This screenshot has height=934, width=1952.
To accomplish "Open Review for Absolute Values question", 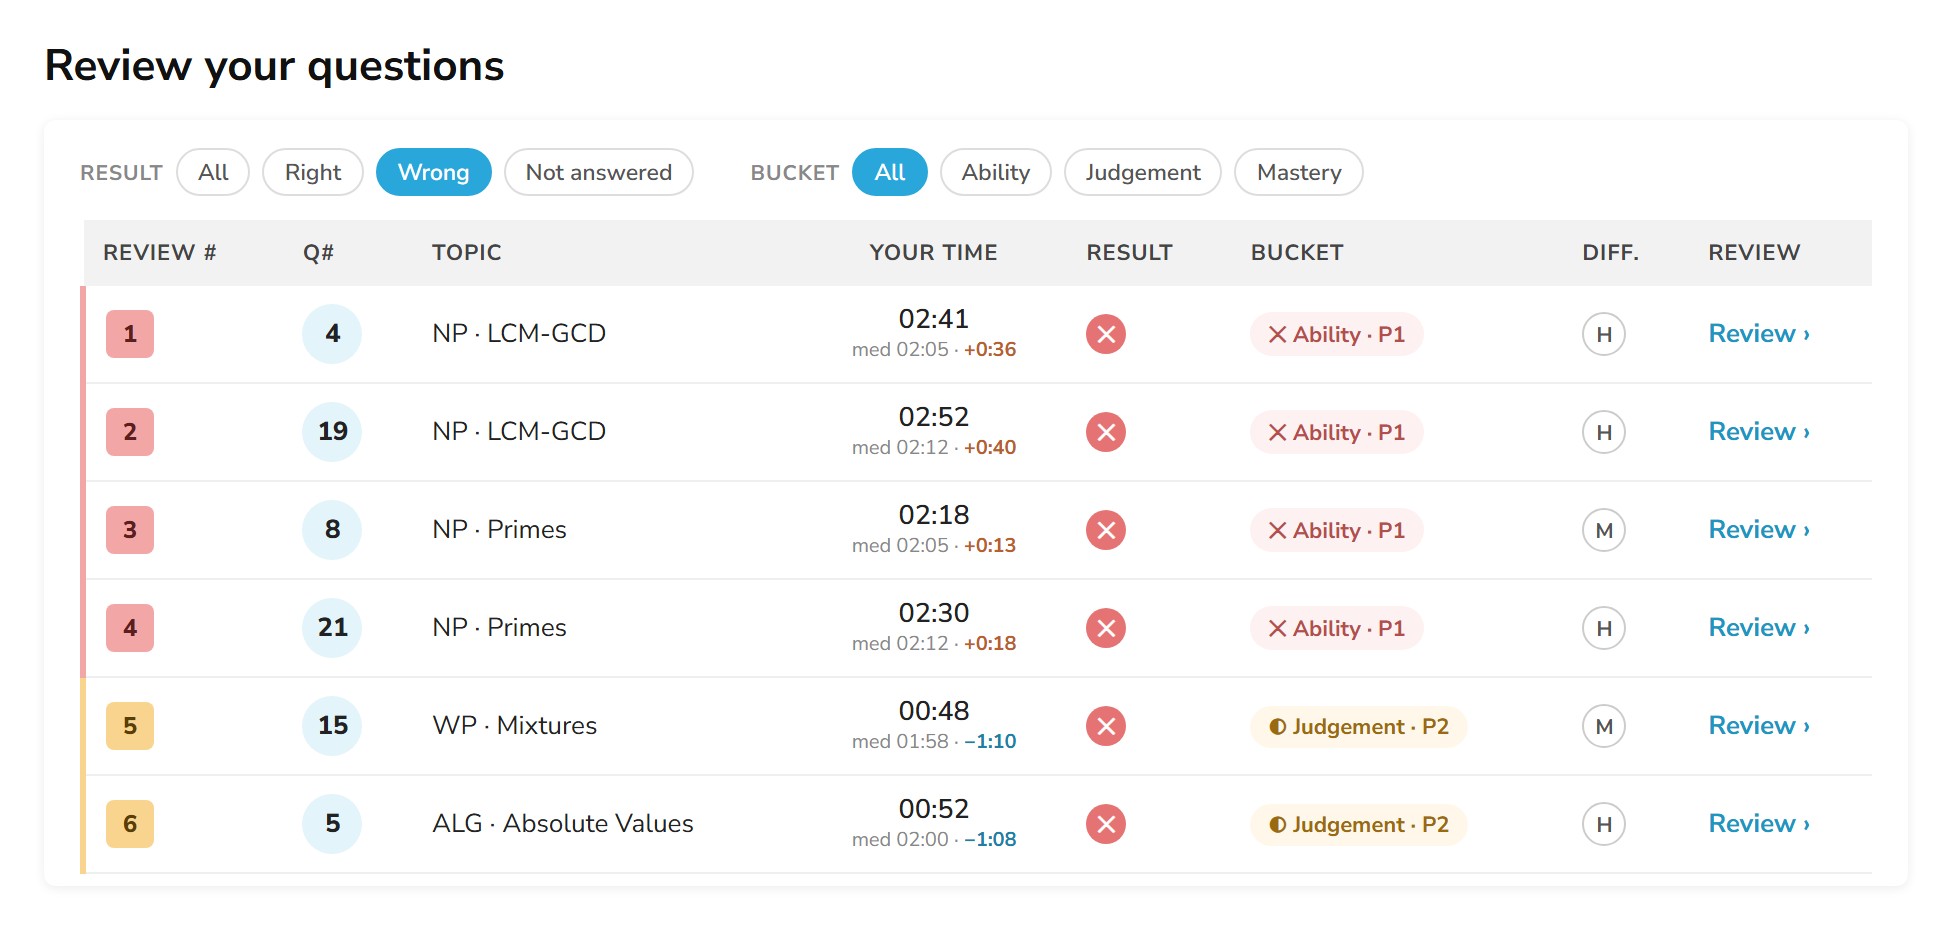I will (1759, 824).
